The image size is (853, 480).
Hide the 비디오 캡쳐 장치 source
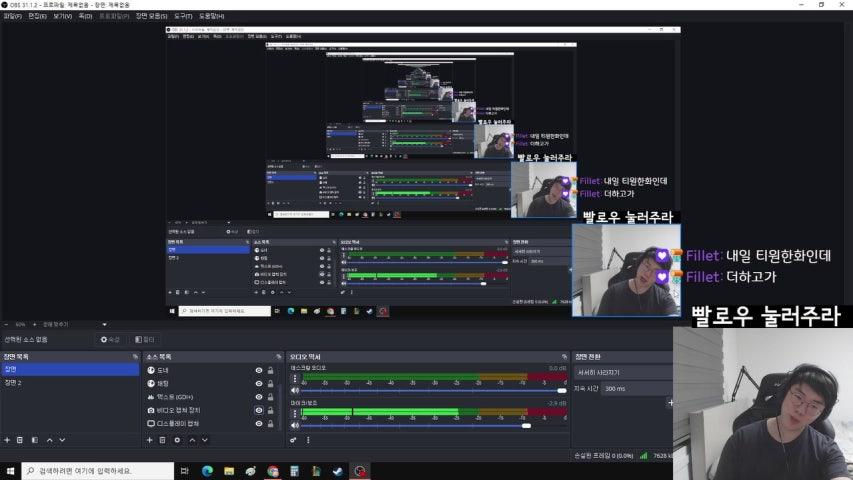[259, 410]
